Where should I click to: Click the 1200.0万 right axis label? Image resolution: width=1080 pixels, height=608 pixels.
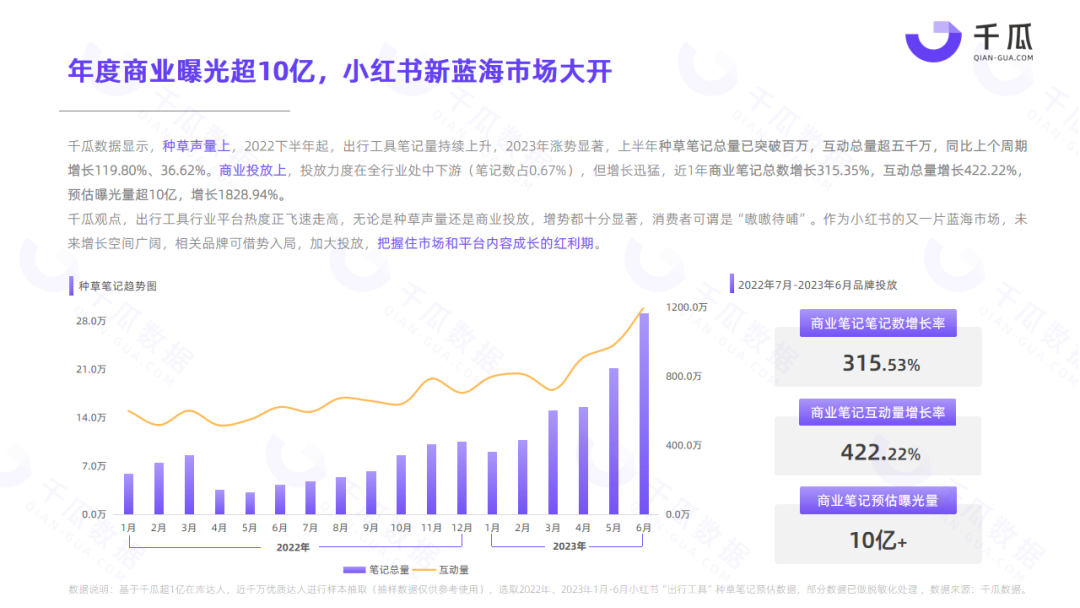pos(686,307)
